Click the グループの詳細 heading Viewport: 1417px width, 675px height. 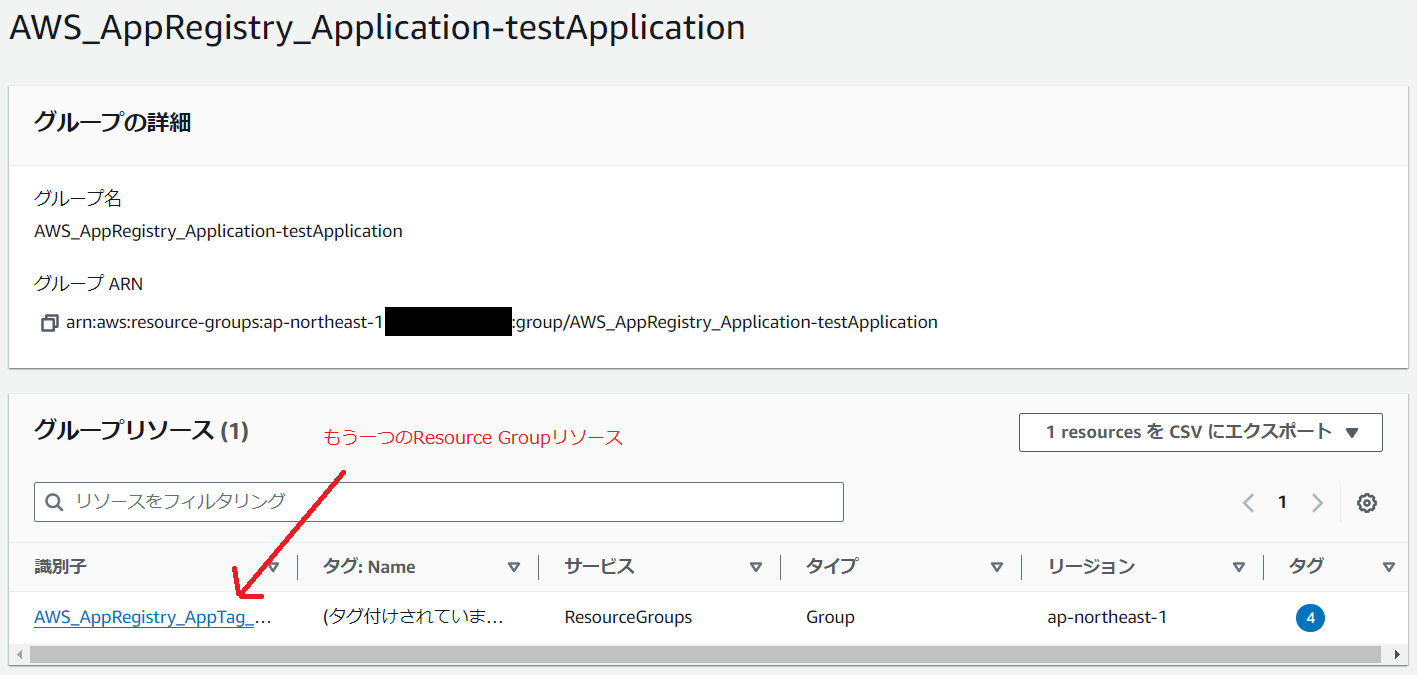point(112,123)
